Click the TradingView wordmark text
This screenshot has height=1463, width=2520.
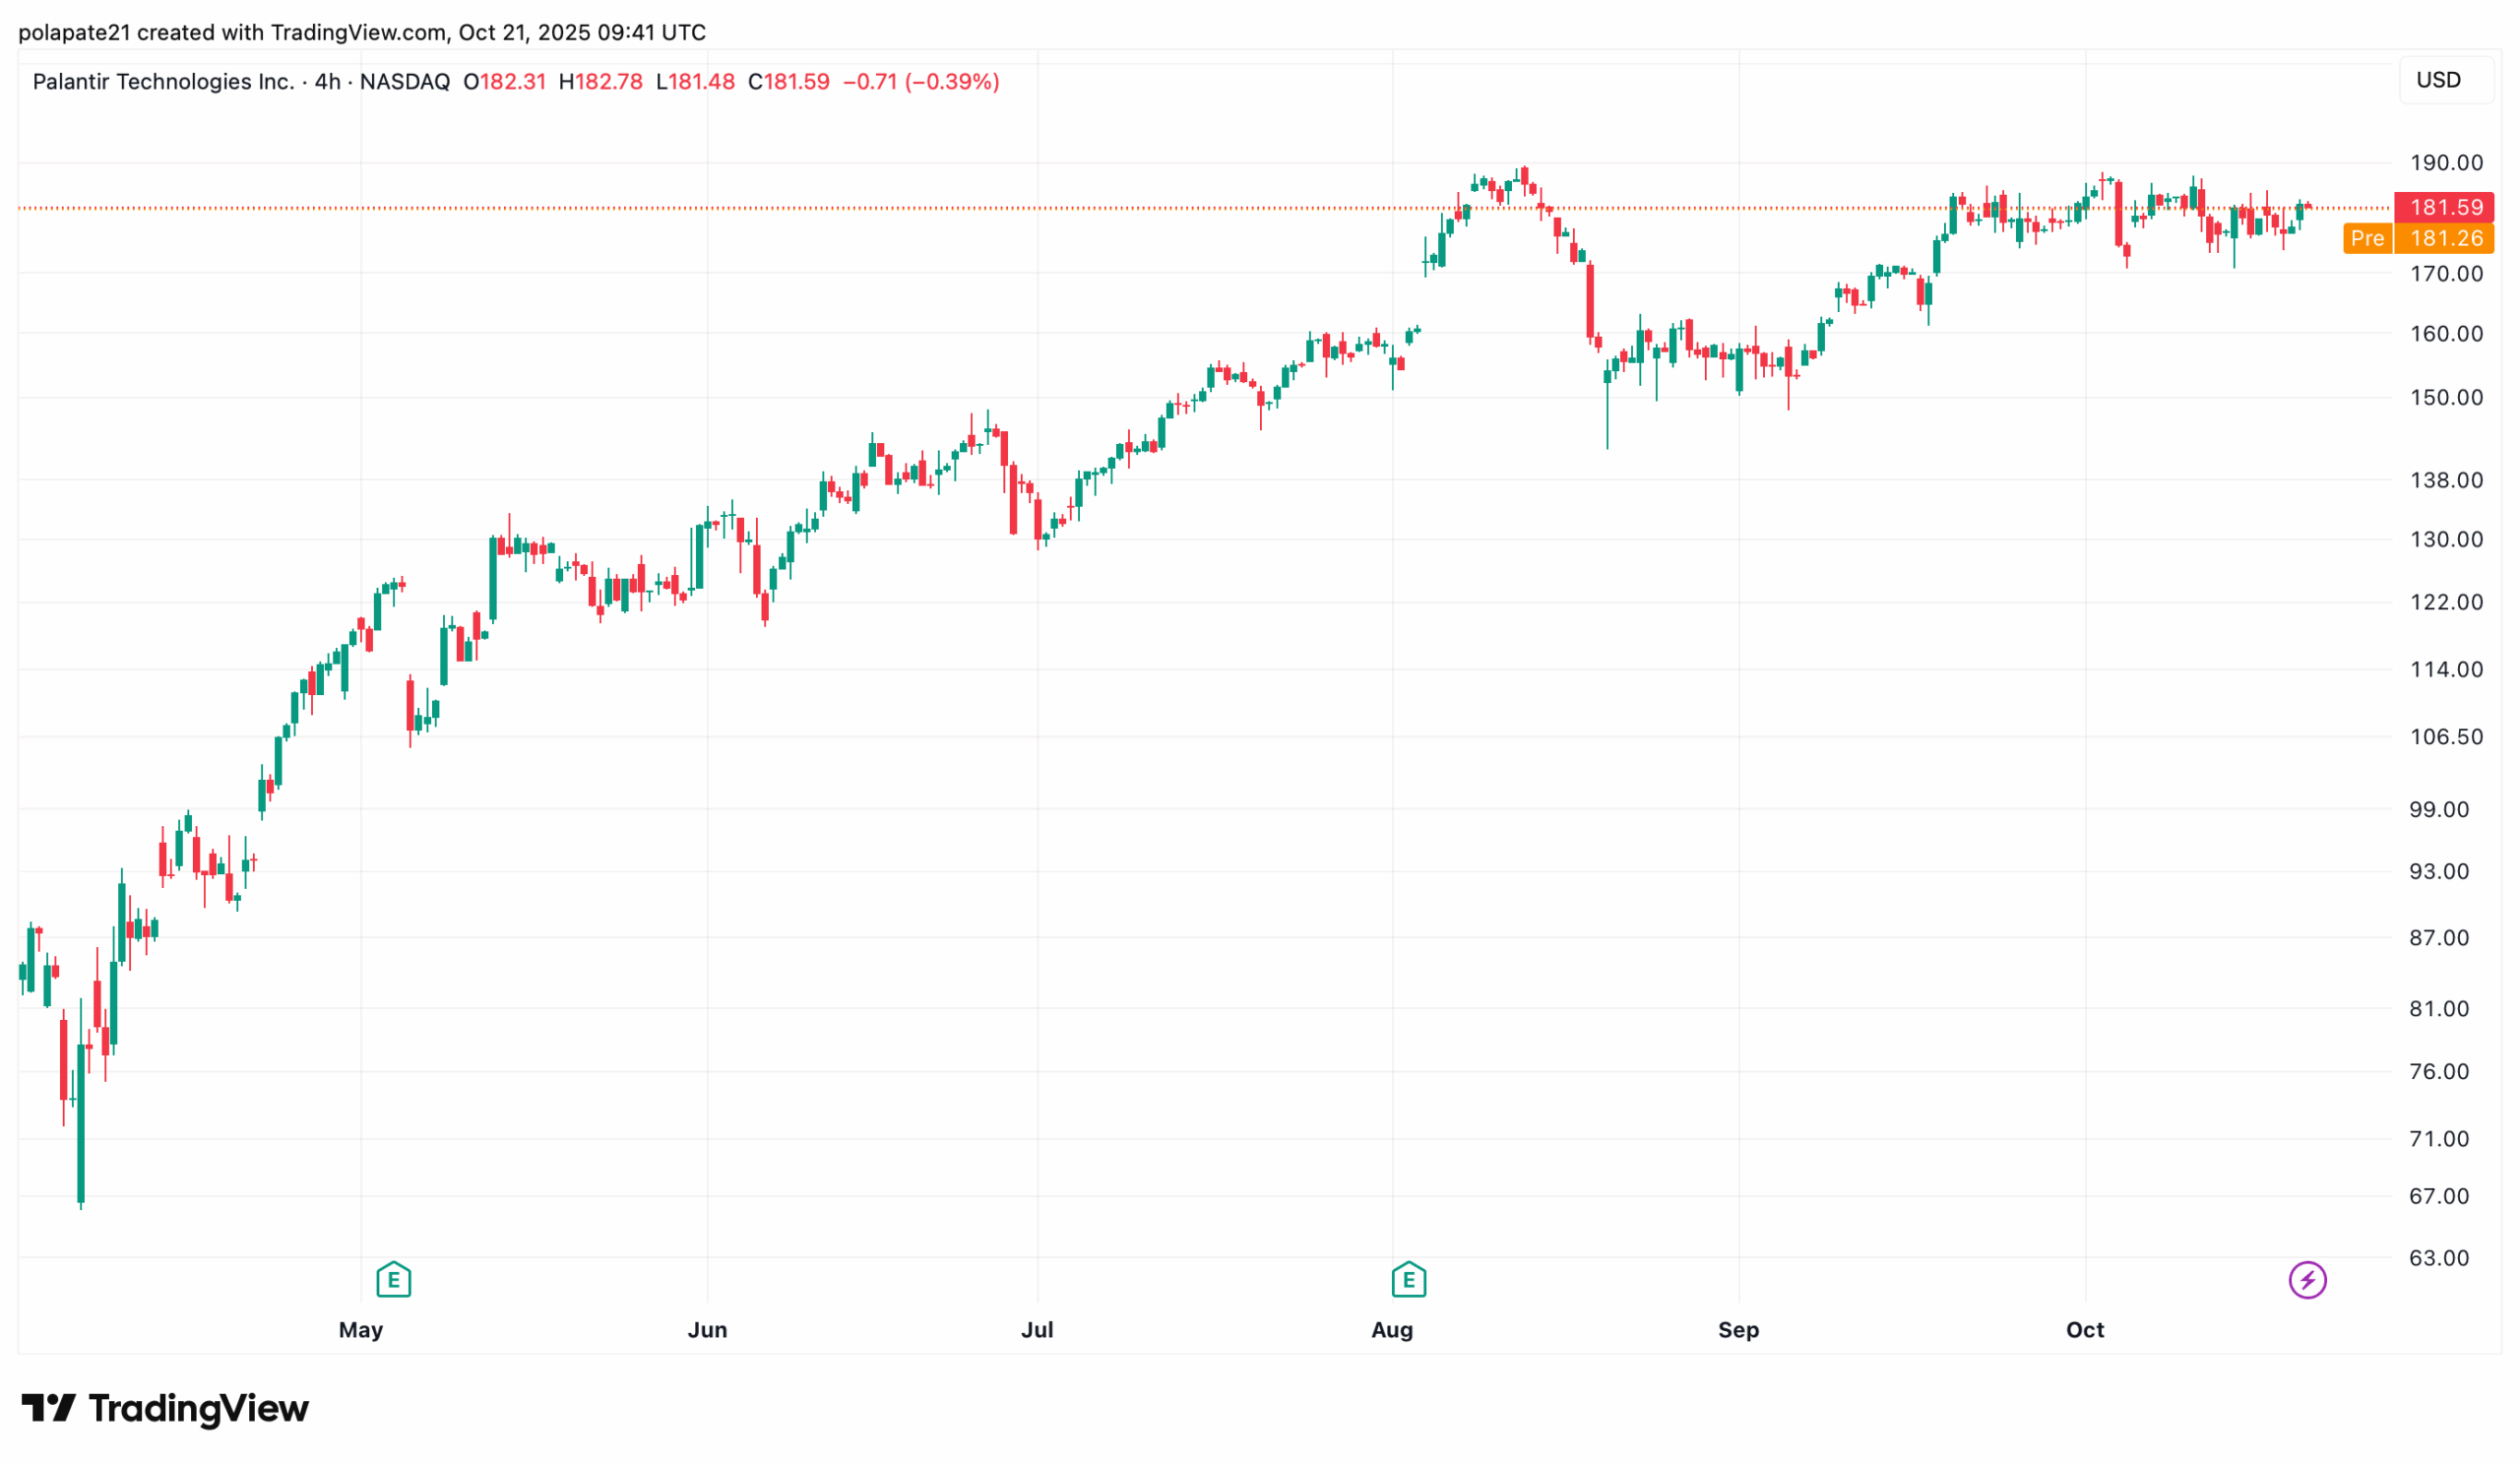coord(199,1408)
